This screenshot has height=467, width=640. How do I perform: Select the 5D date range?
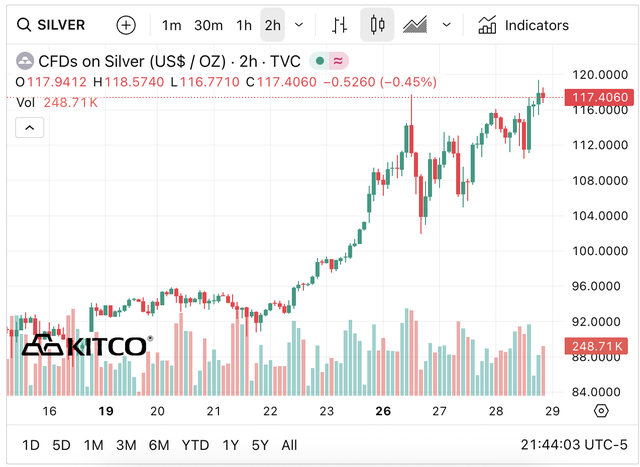61,444
